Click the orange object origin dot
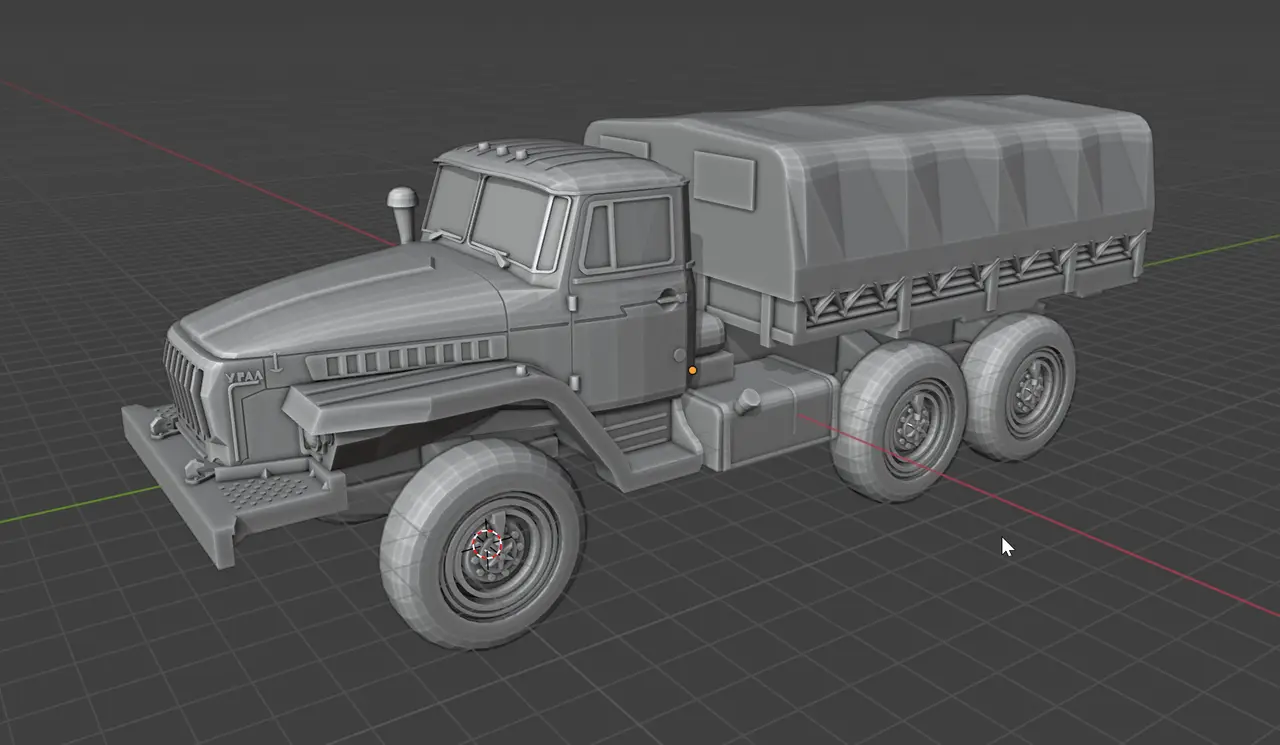The width and height of the screenshot is (1280, 745). click(692, 371)
